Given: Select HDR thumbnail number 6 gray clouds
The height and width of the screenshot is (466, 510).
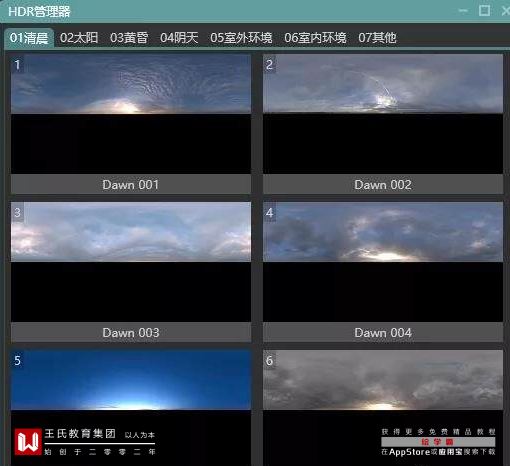Looking at the screenshot, I should [383, 407].
